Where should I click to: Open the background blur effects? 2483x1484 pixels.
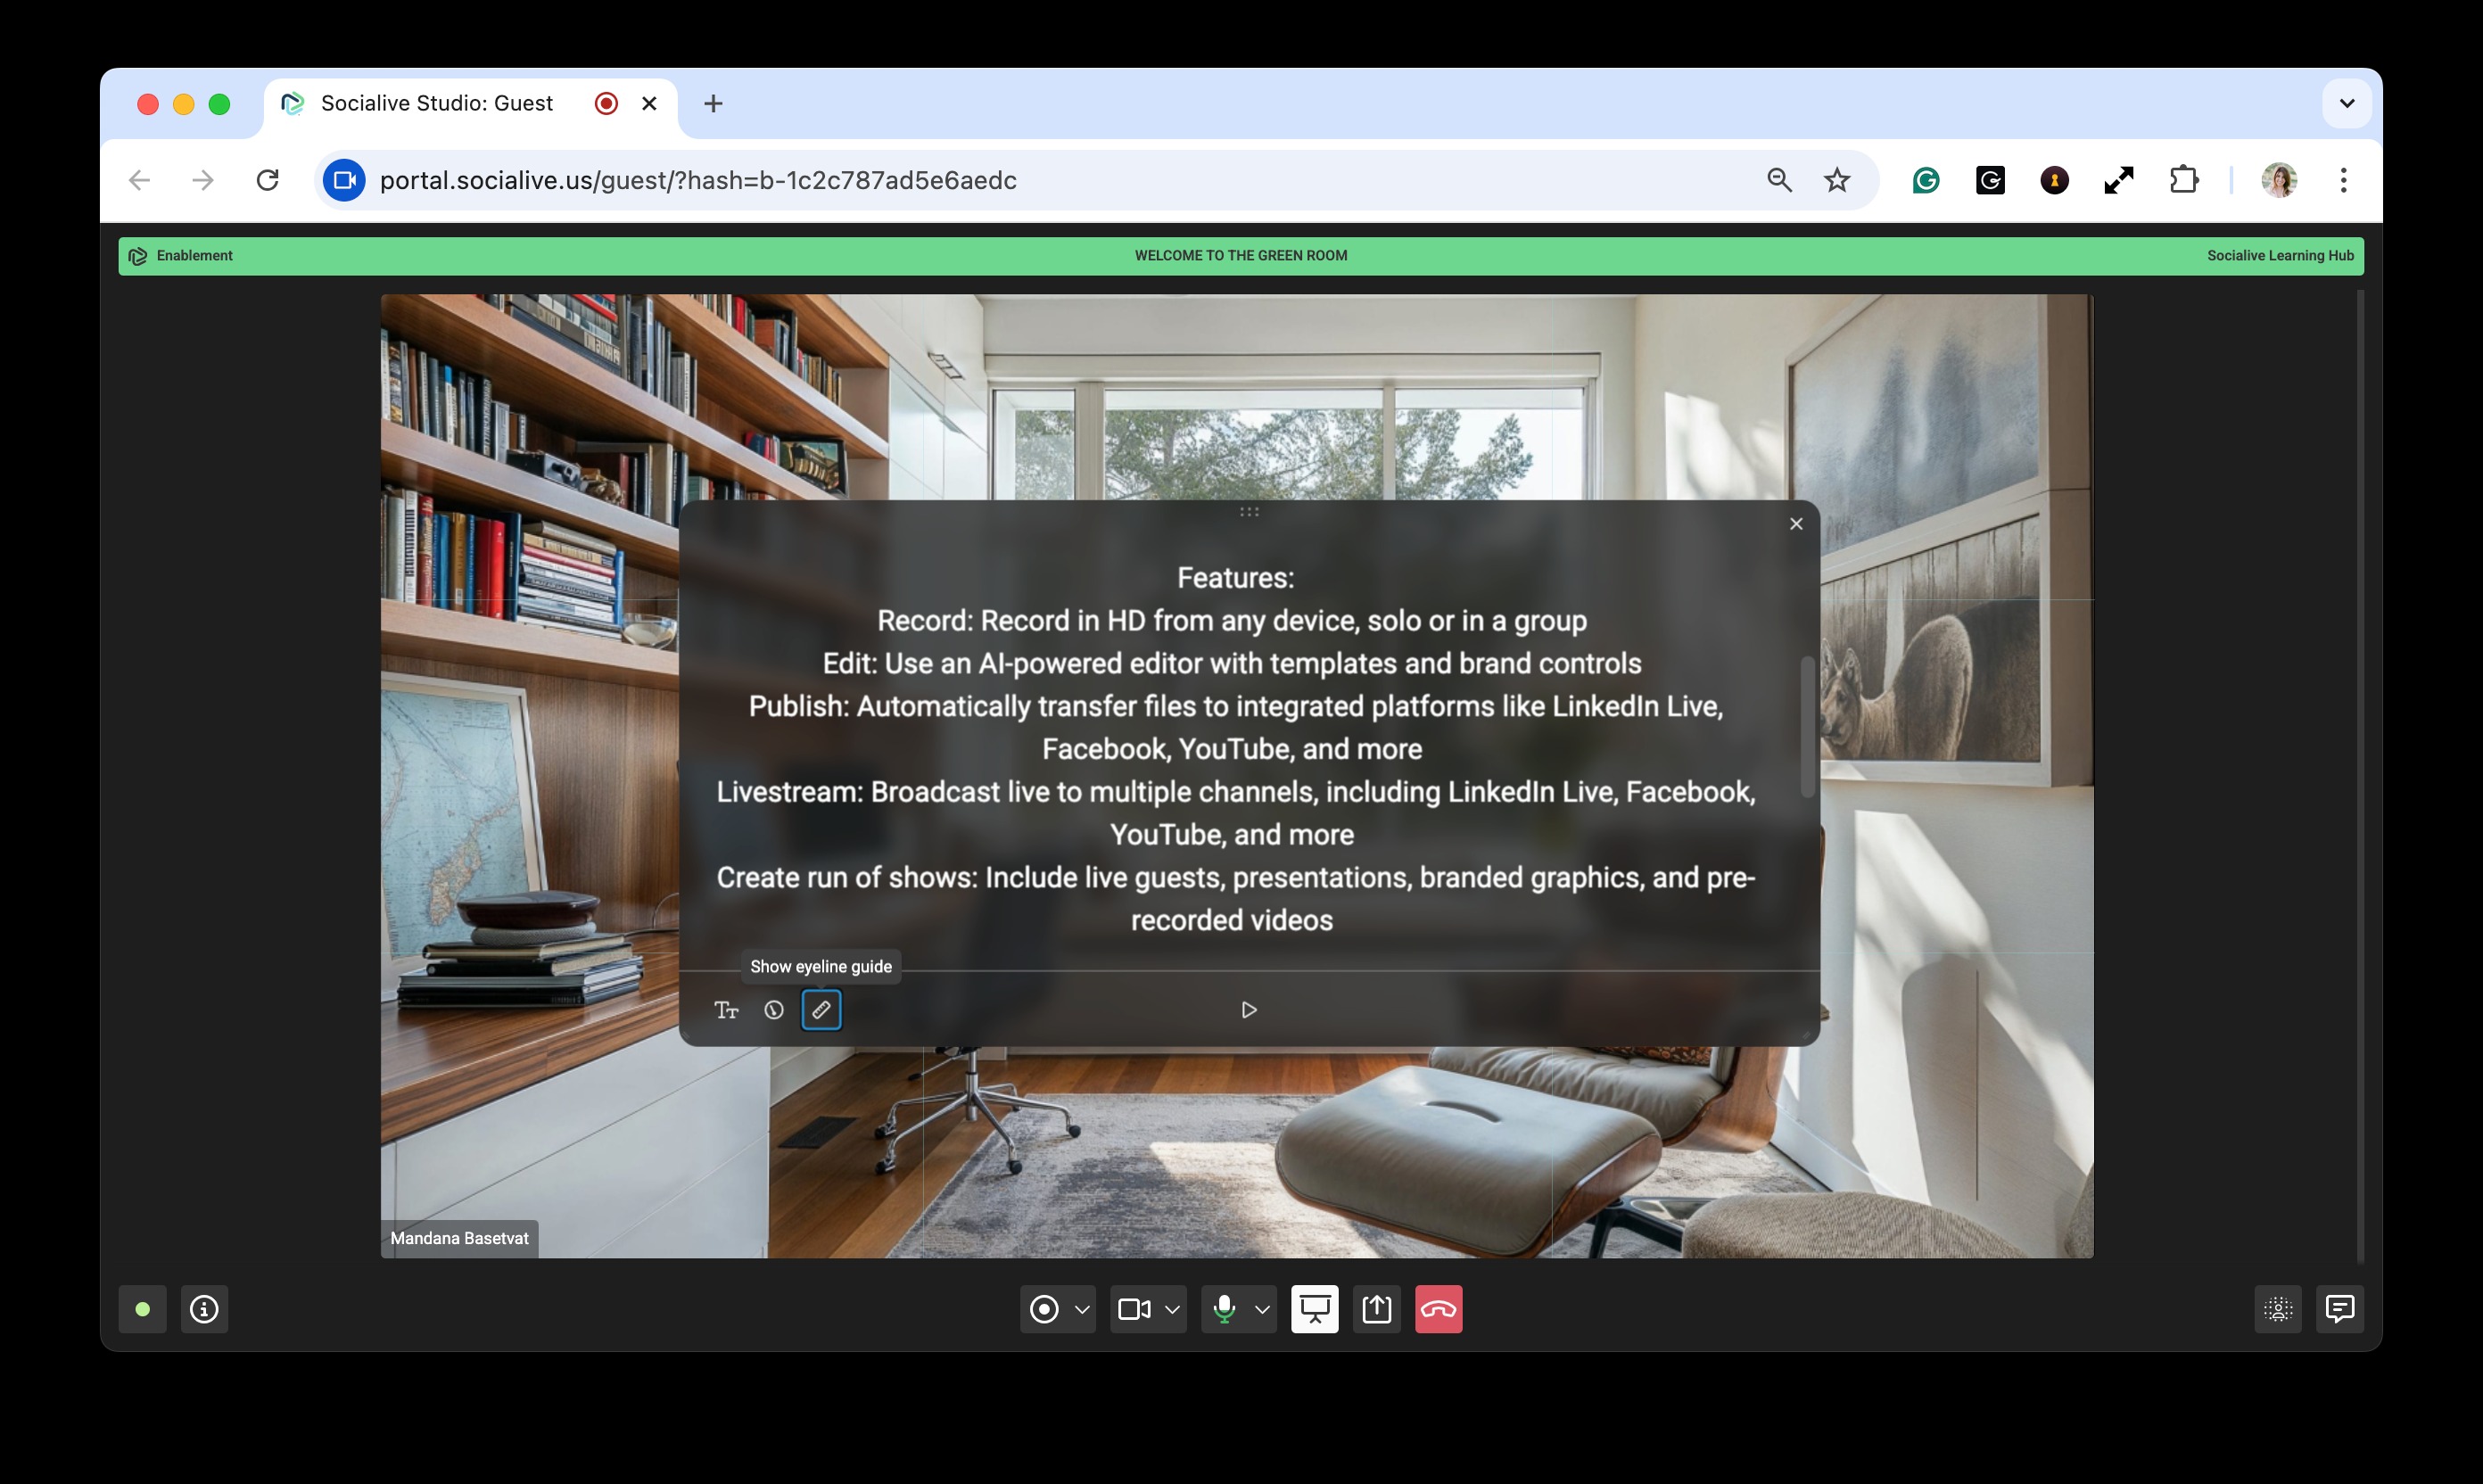tap(2278, 1309)
